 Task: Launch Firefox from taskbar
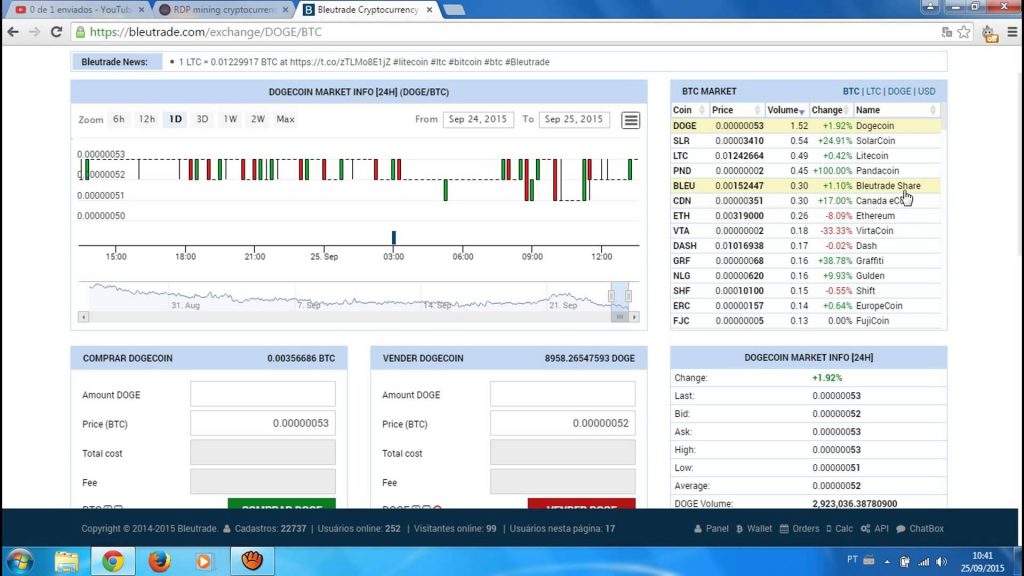(159, 561)
